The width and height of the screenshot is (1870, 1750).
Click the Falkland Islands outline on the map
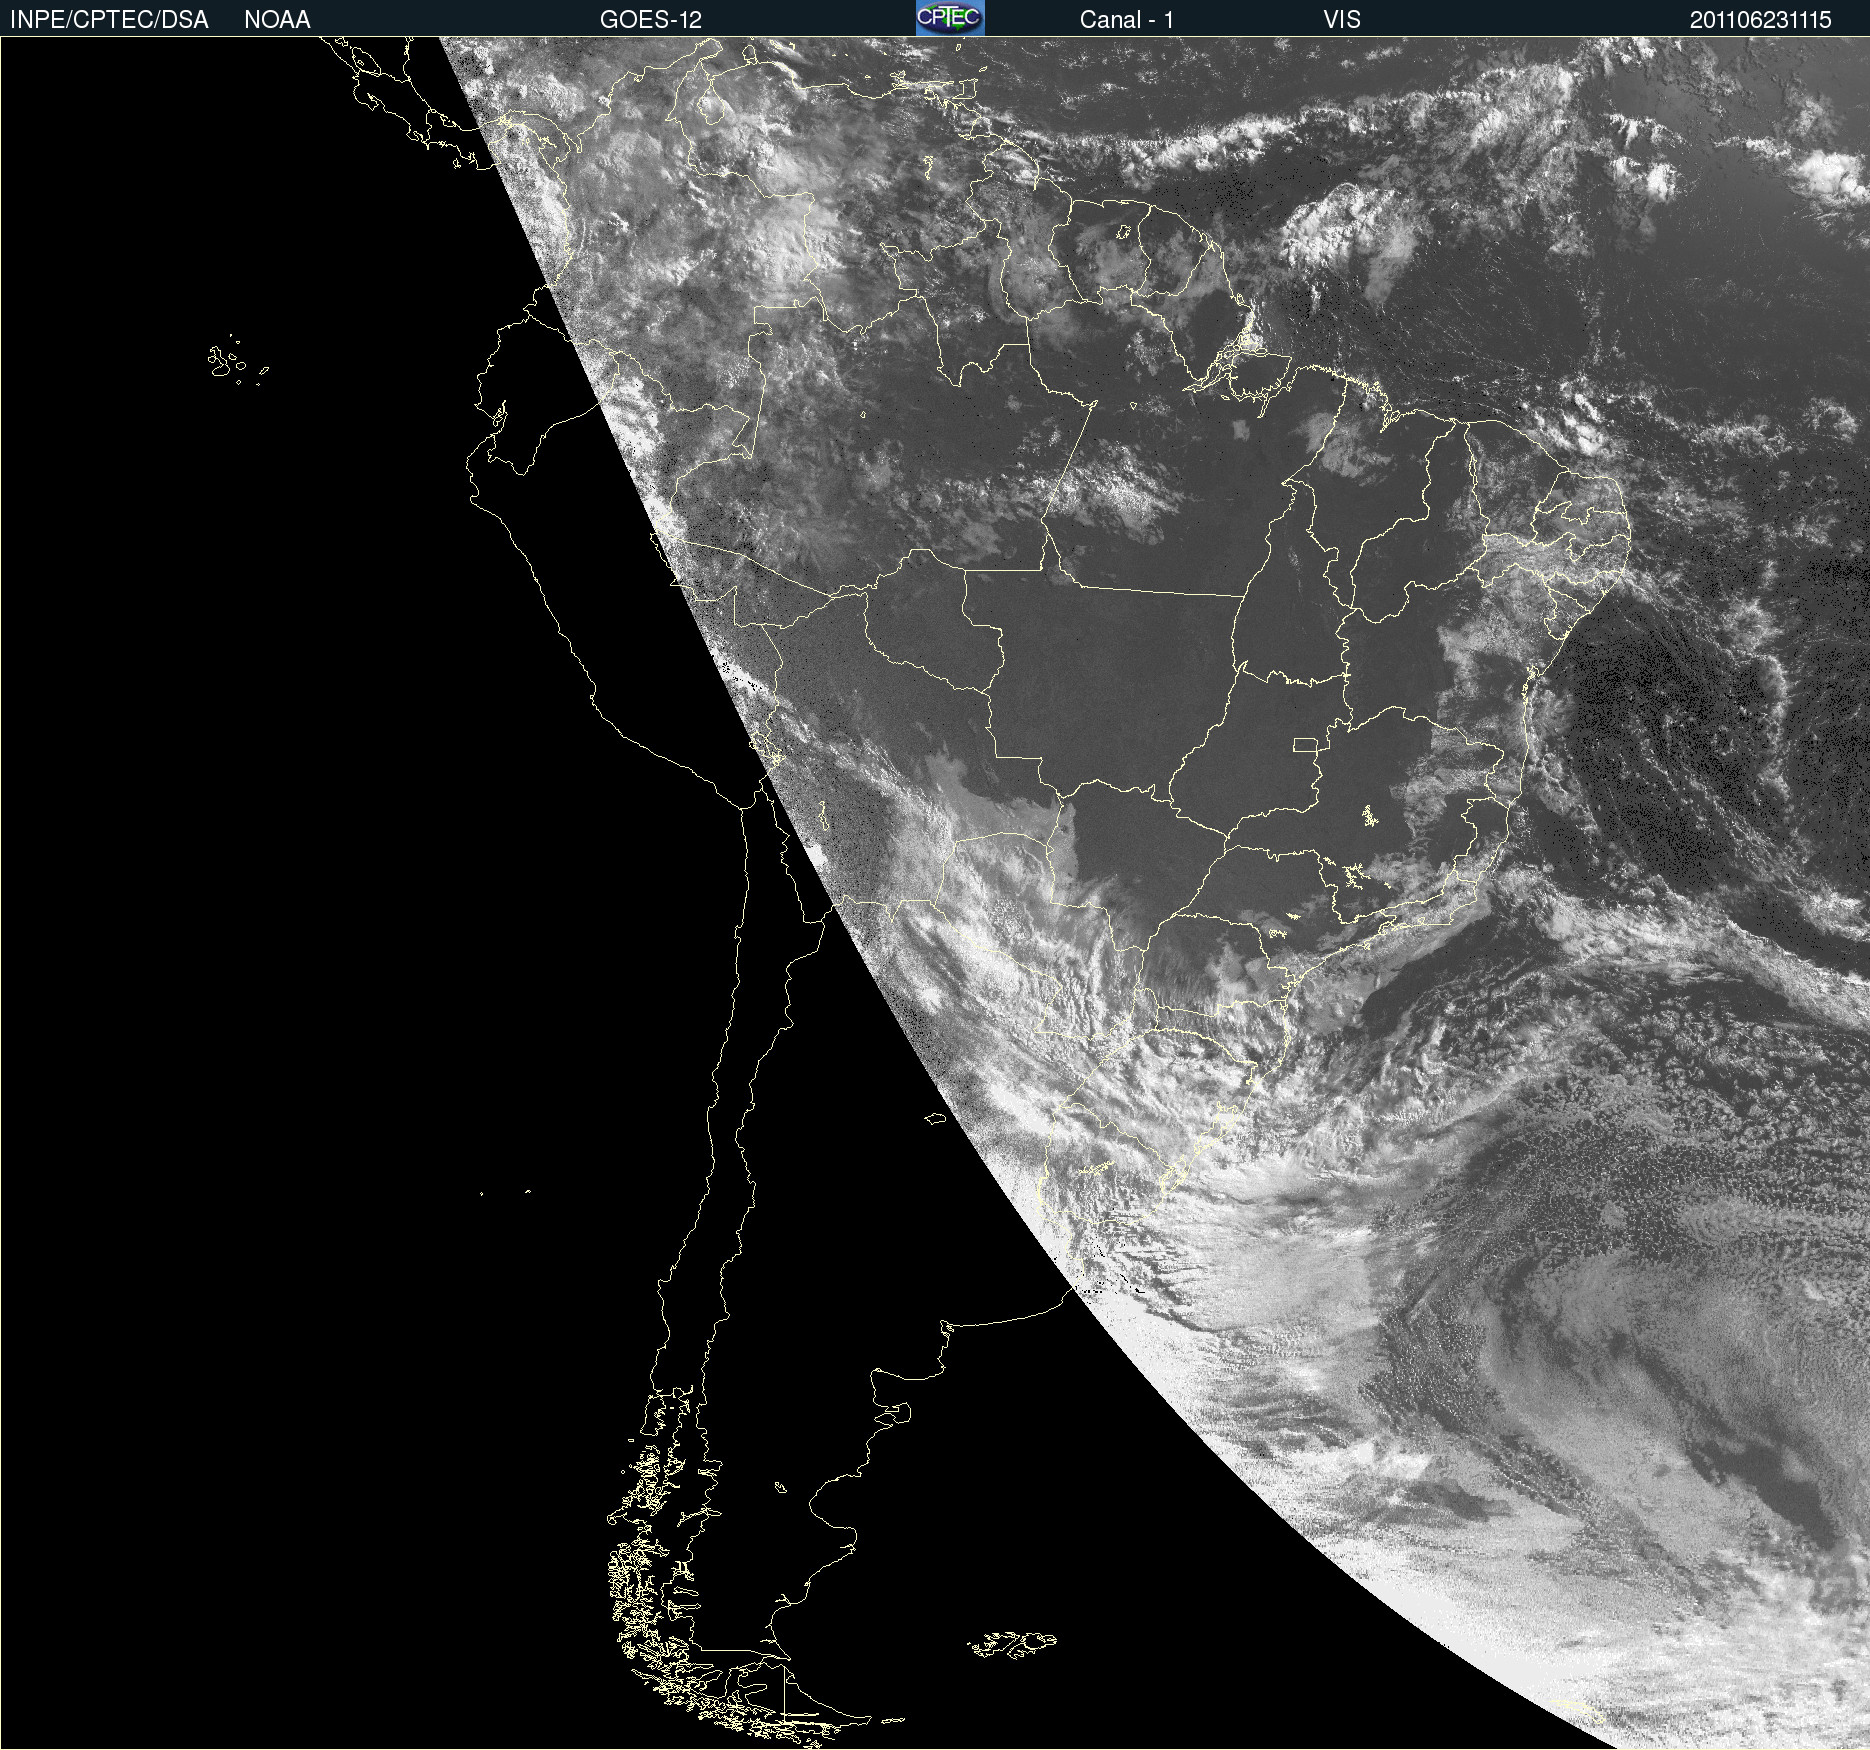click(x=1011, y=1645)
